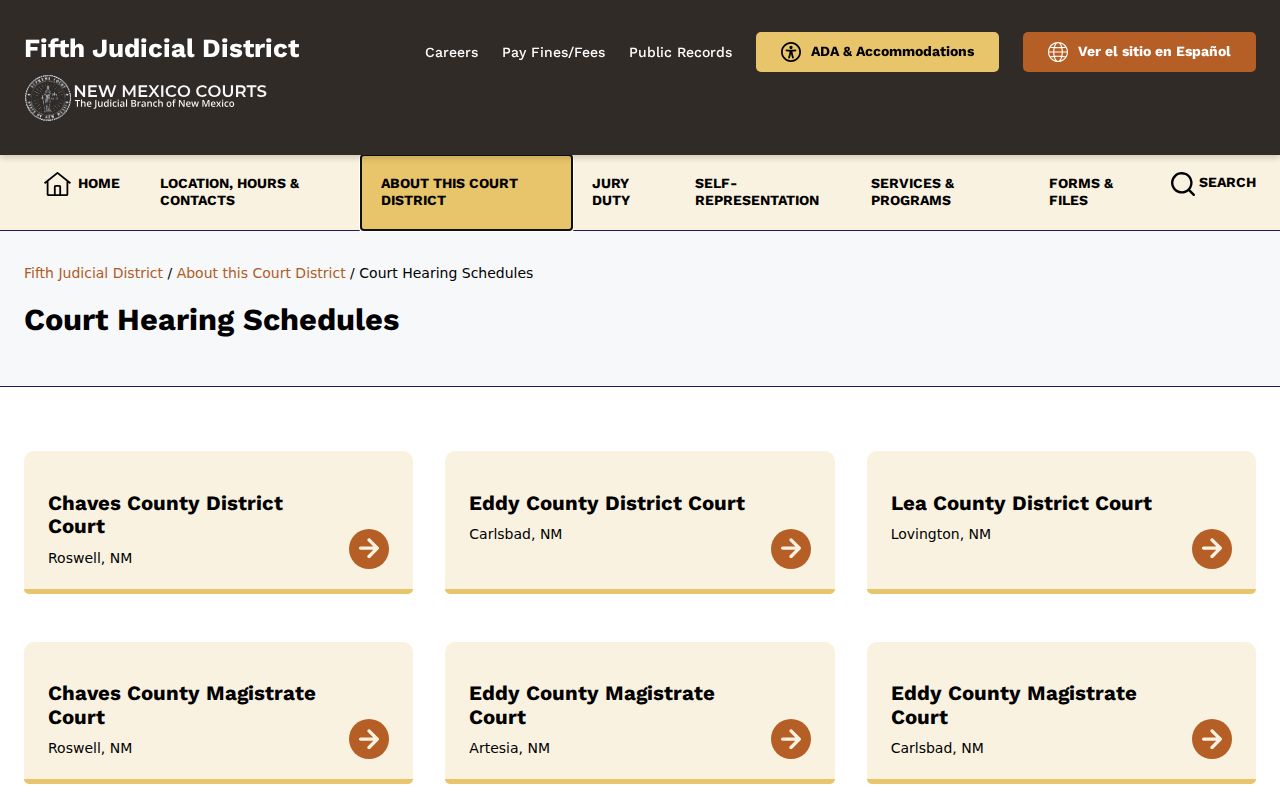
Task: Open Chaves County Magistrate Court arrow
Action: point(369,739)
